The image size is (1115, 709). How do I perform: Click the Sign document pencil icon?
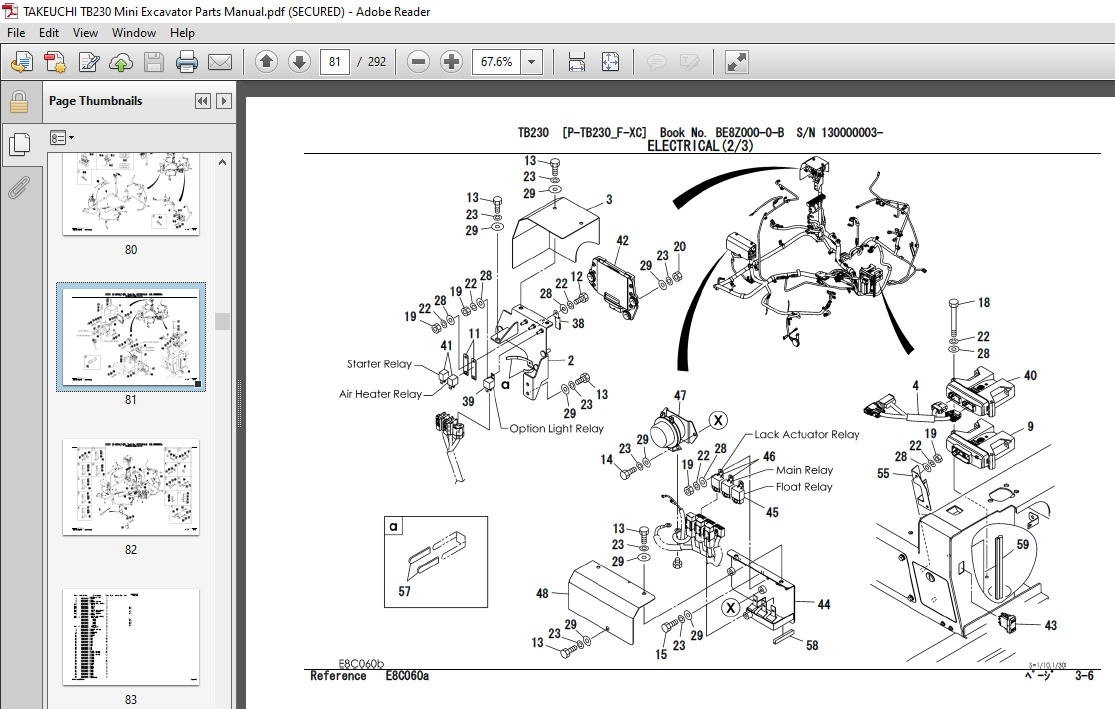pos(88,63)
